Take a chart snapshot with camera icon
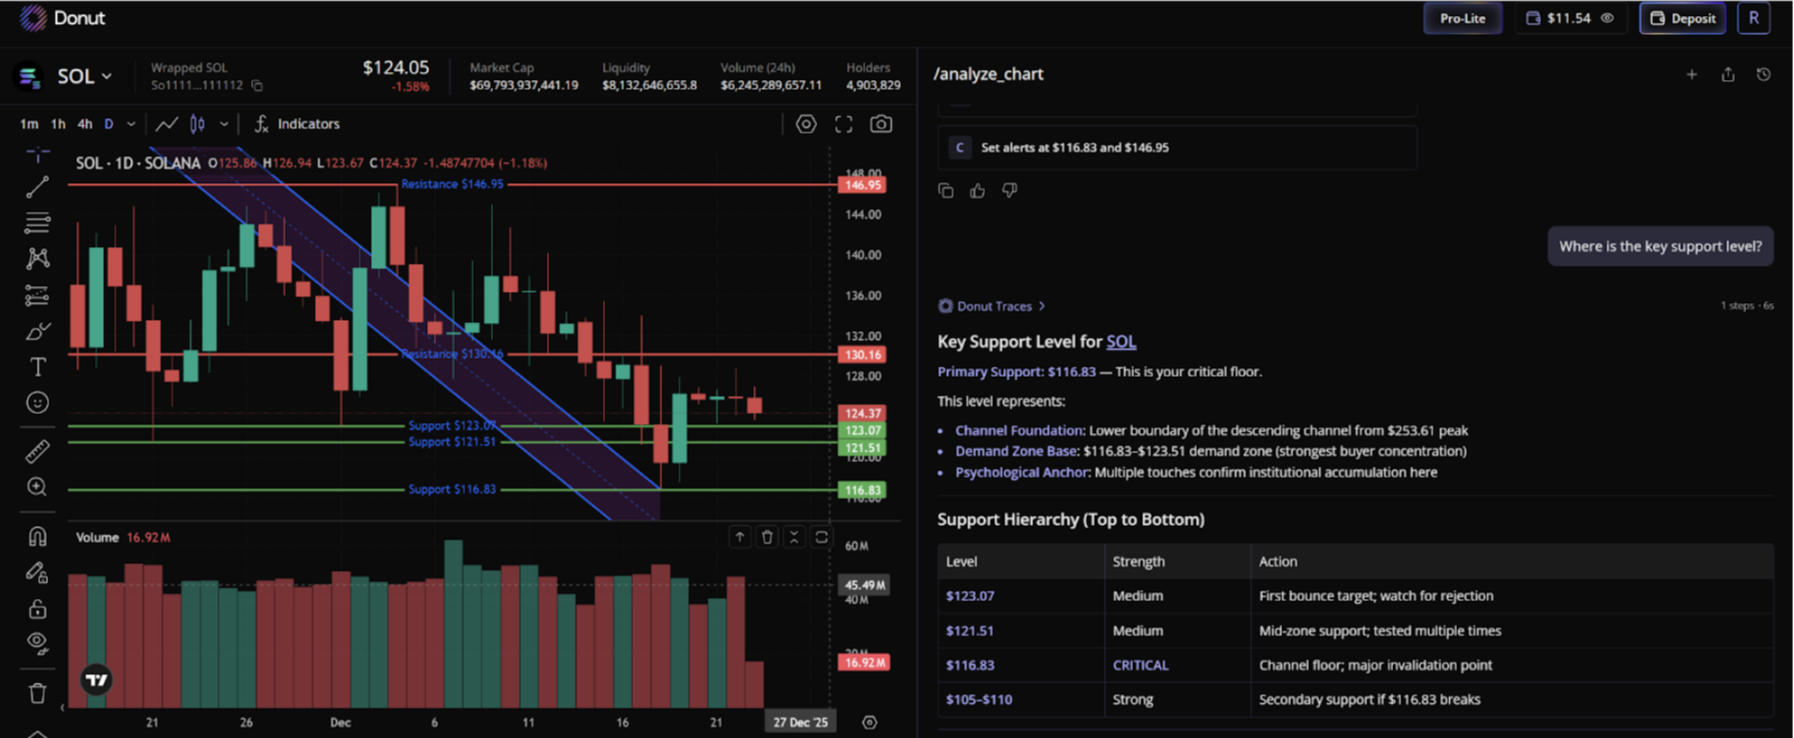 pyautogui.click(x=881, y=124)
